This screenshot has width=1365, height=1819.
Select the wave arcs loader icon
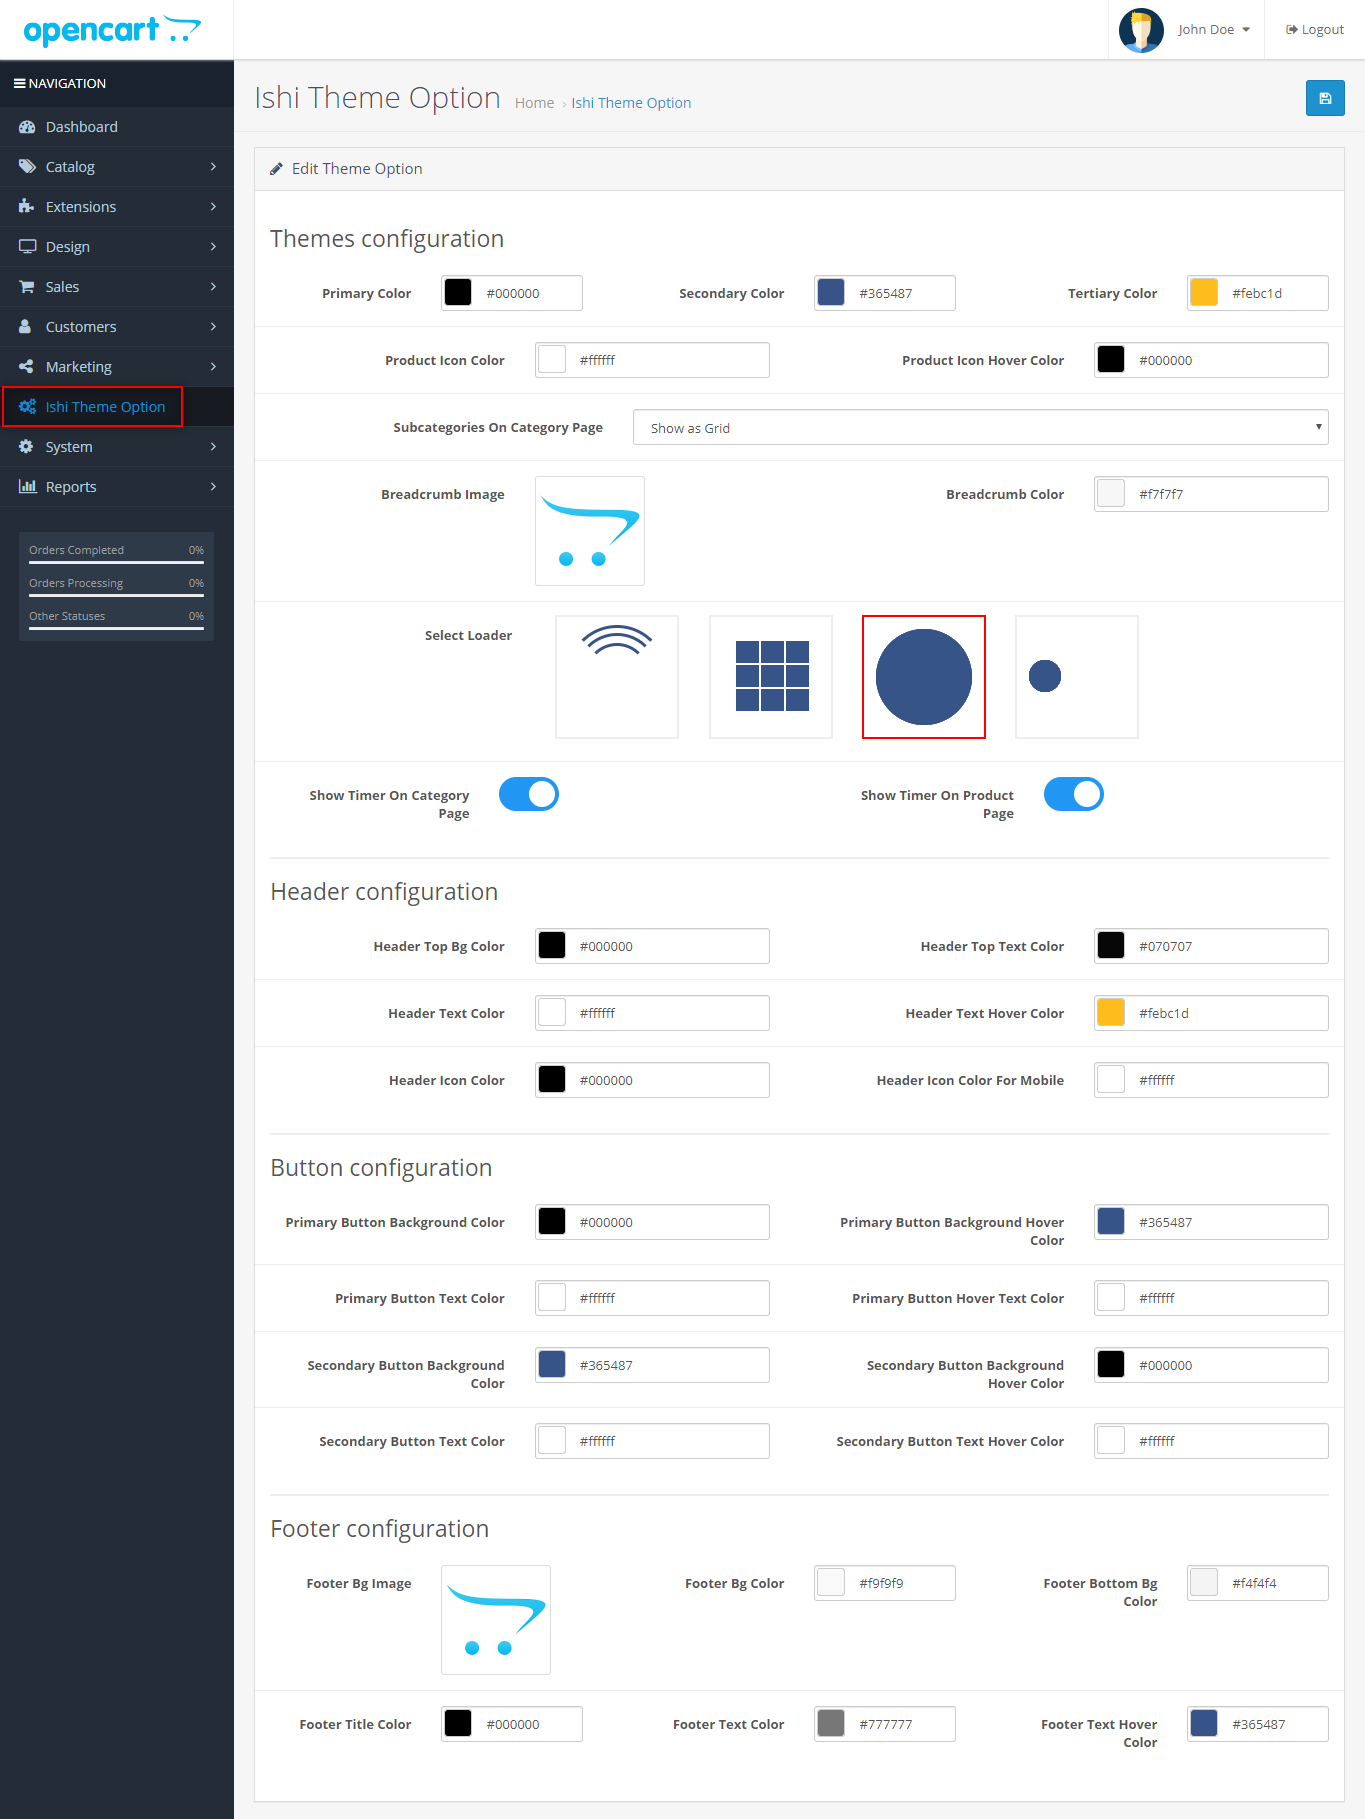point(617,677)
